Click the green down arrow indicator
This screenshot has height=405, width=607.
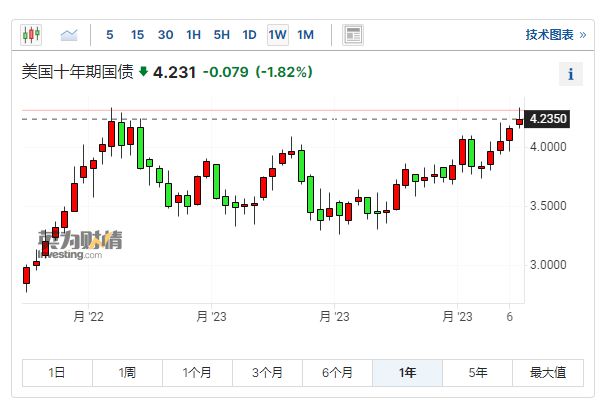tap(143, 71)
